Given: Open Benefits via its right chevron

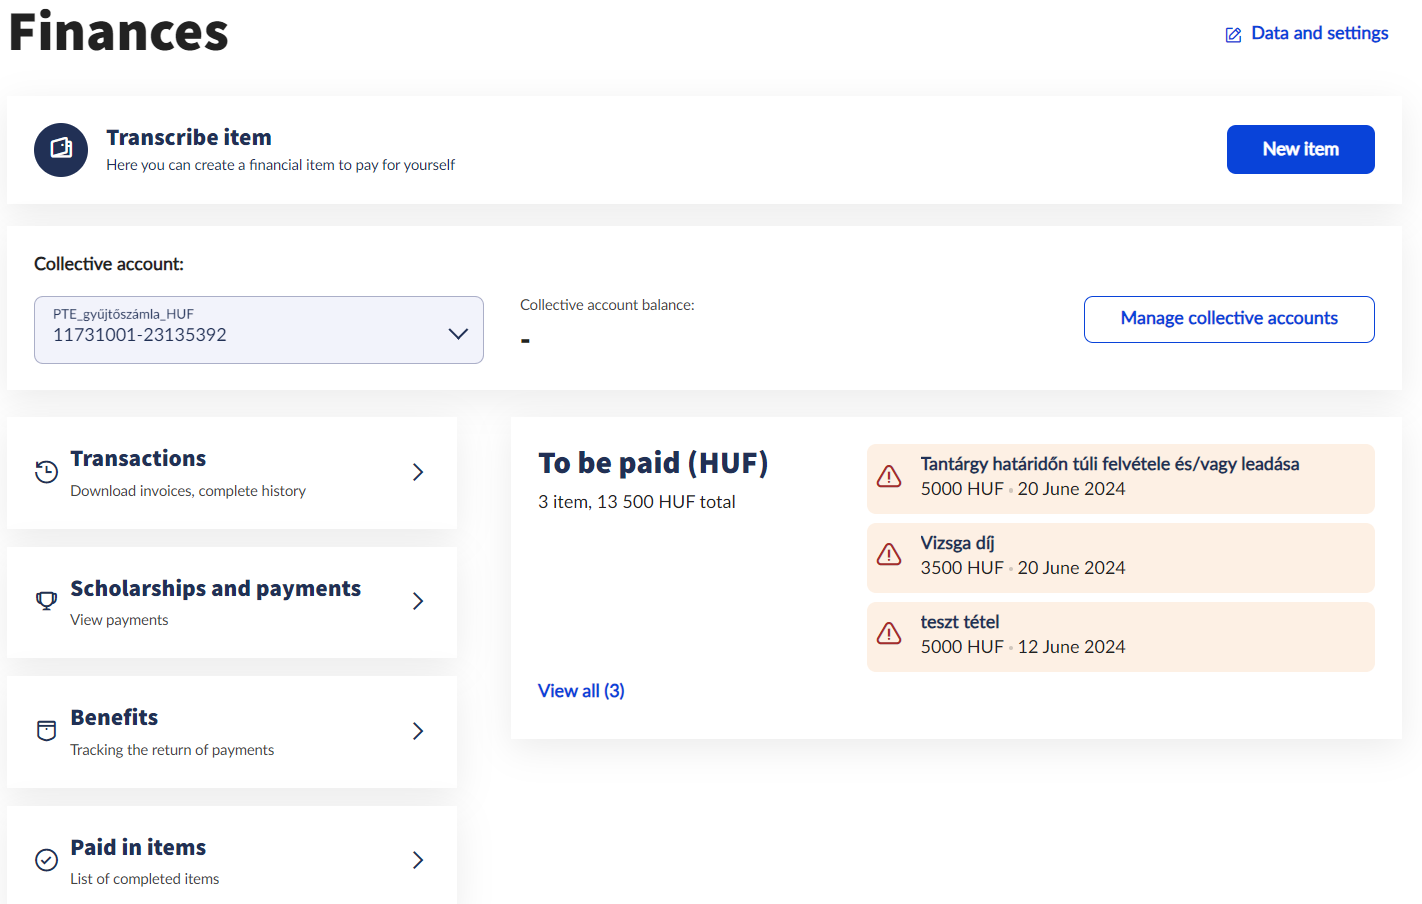Looking at the screenshot, I should 418,731.
